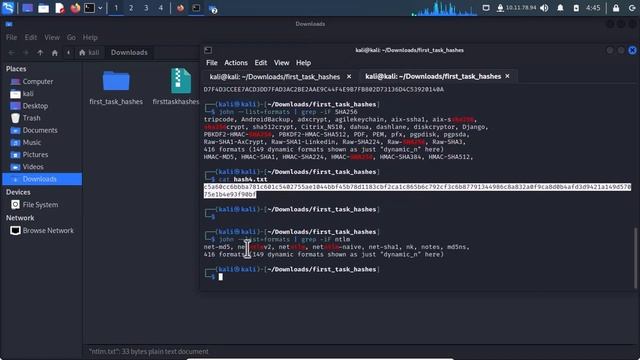
Task: Open File menu in Downloads file manager
Action: tap(11, 37)
